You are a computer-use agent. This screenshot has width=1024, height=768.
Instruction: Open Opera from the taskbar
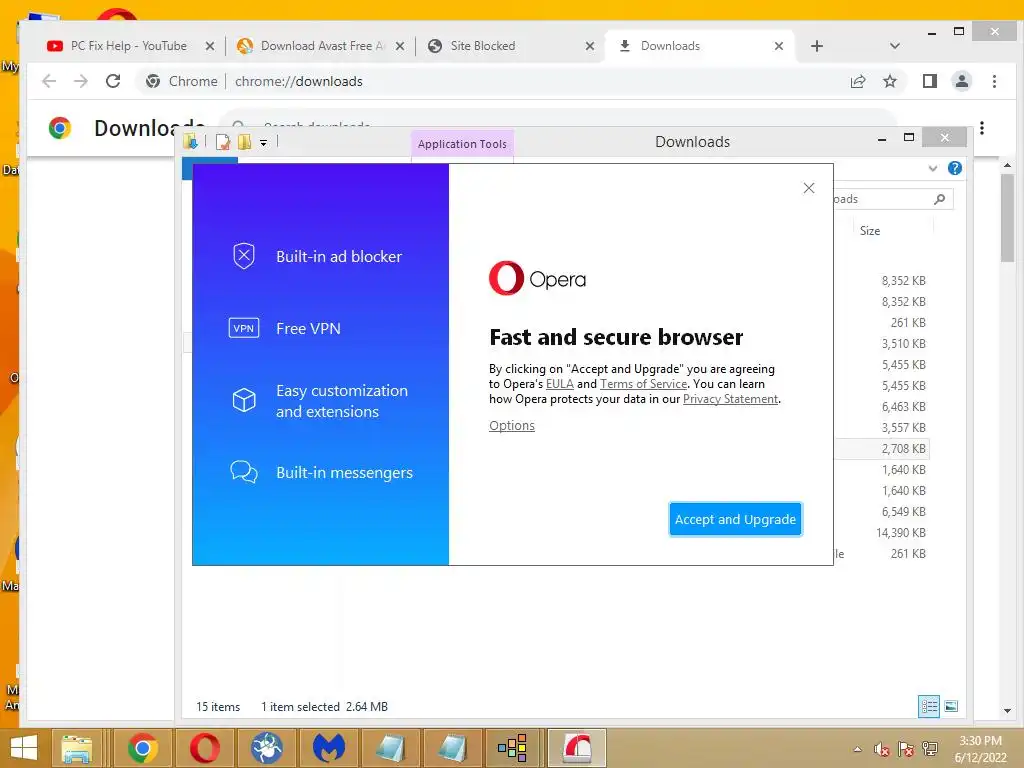[204, 748]
